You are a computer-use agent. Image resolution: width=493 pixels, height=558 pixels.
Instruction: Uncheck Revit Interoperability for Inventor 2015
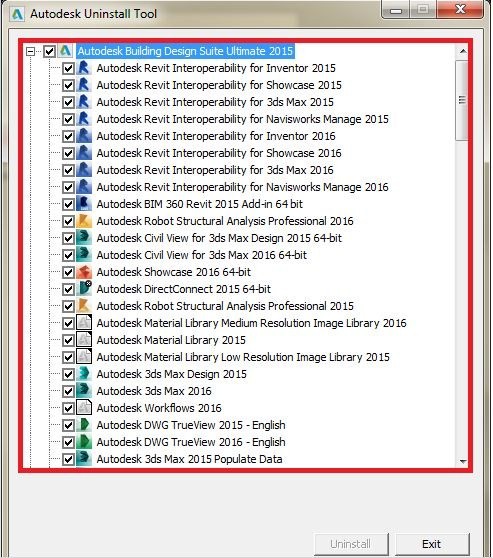(68, 68)
